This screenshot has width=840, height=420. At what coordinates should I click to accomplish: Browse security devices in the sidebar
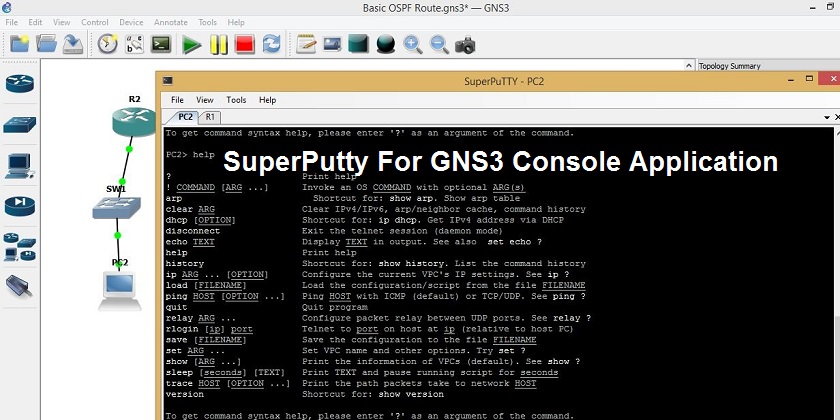[x=20, y=205]
